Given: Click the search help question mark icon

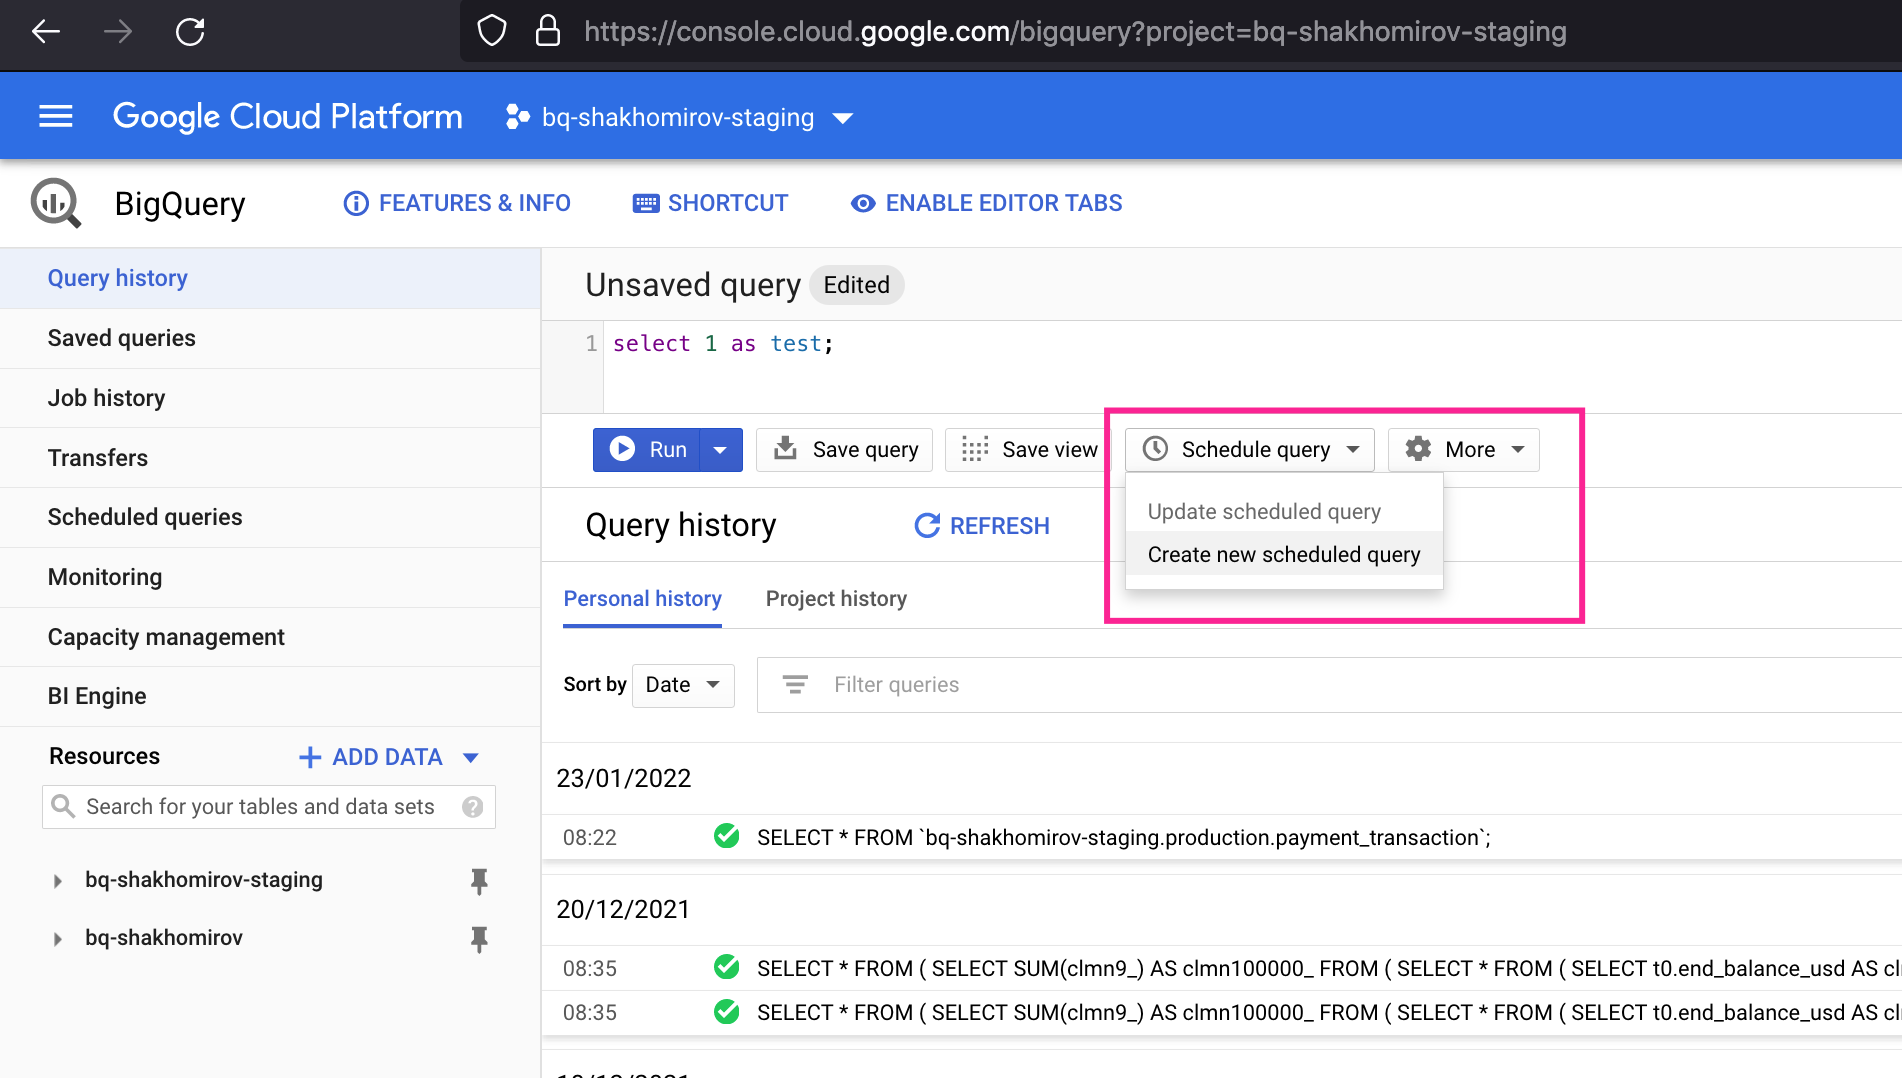Looking at the screenshot, I should [x=472, y=806].
